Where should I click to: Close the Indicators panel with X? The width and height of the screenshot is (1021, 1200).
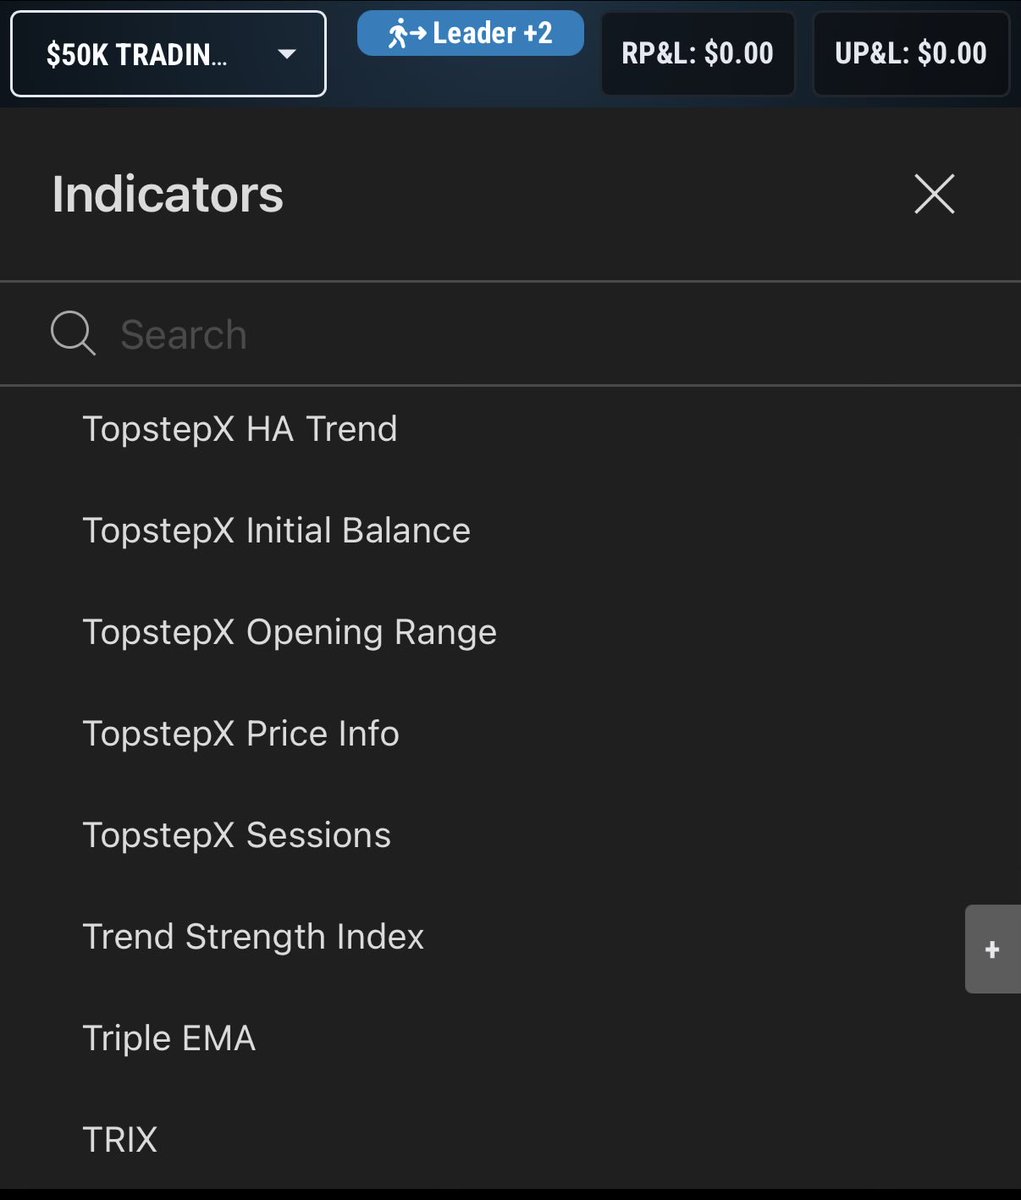(x=934, y=193)
